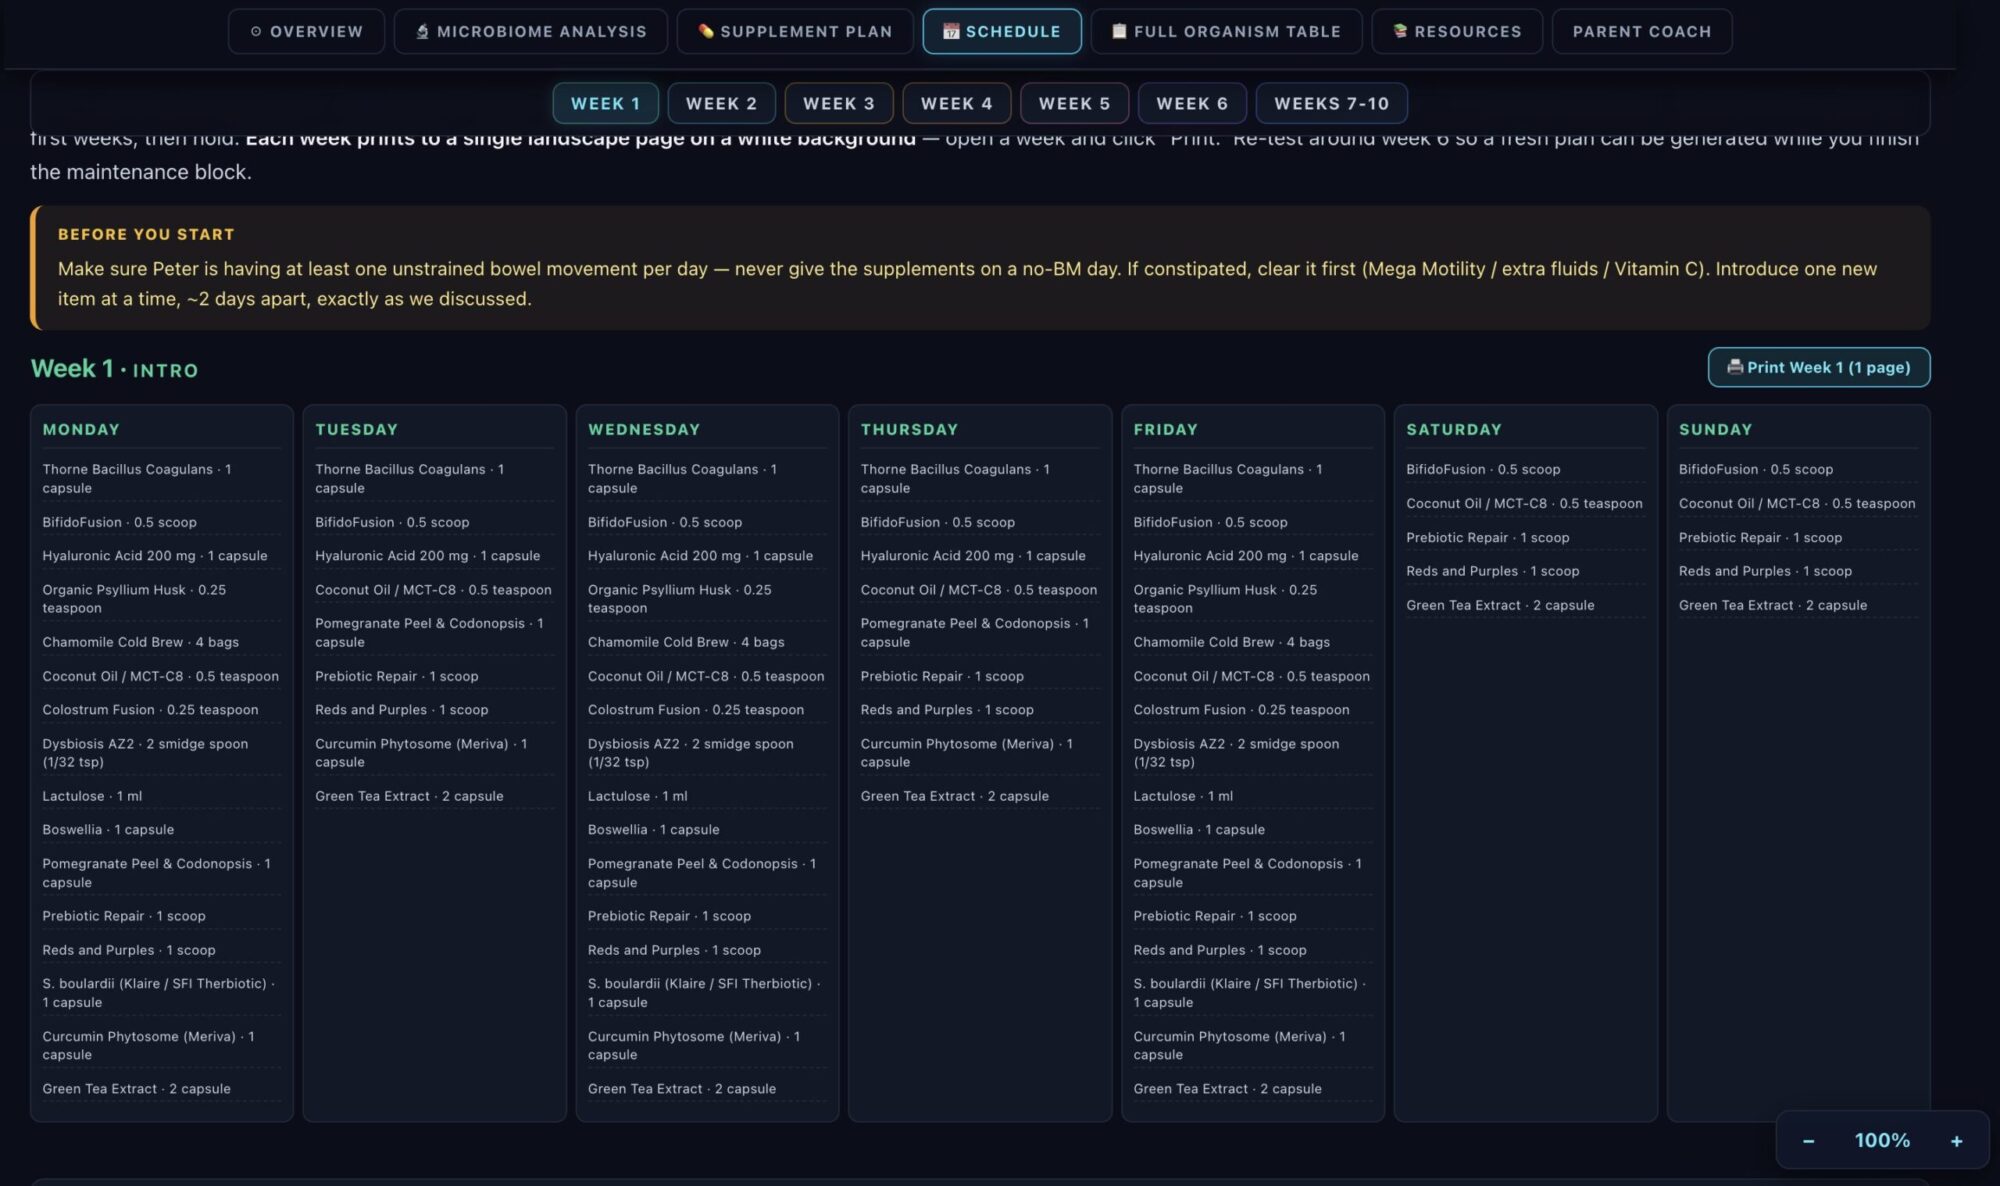The height and width of the screenshot is (1186, 2000).
Task: Increase zoom with the plus button
Action: point(1956,1141)
